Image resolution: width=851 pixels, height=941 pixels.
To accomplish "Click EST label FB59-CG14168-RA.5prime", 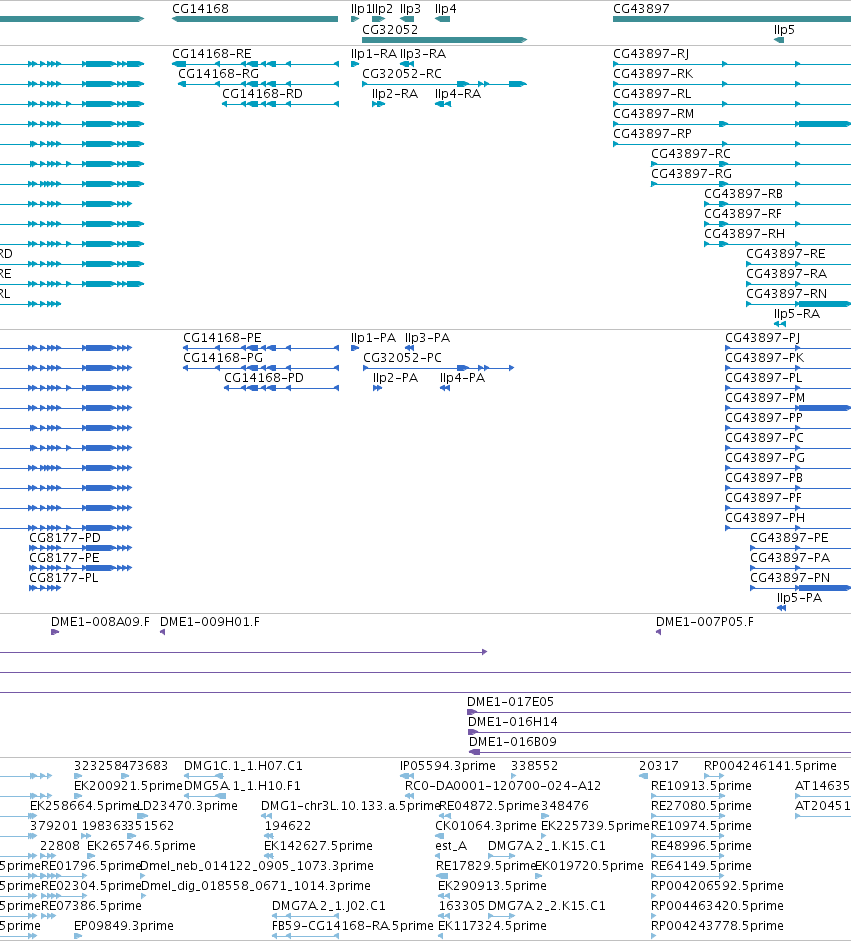I will click(352, 925).
